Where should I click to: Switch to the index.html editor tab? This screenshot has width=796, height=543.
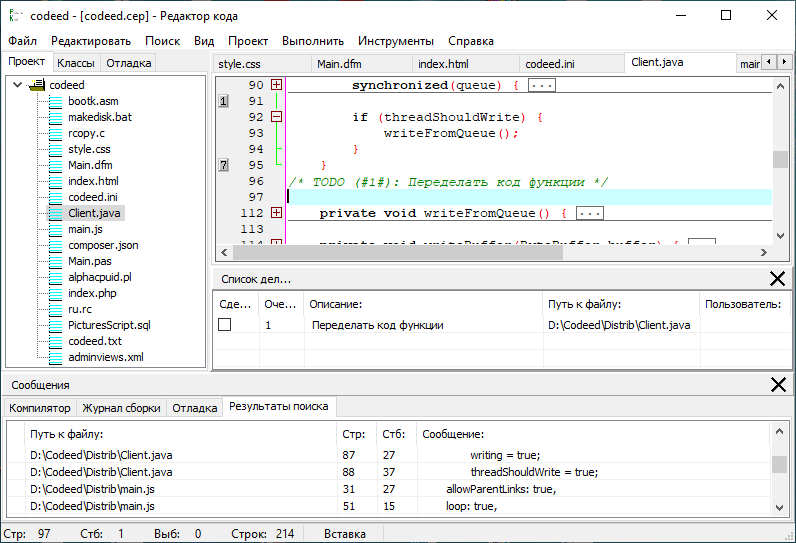point(443,64)
